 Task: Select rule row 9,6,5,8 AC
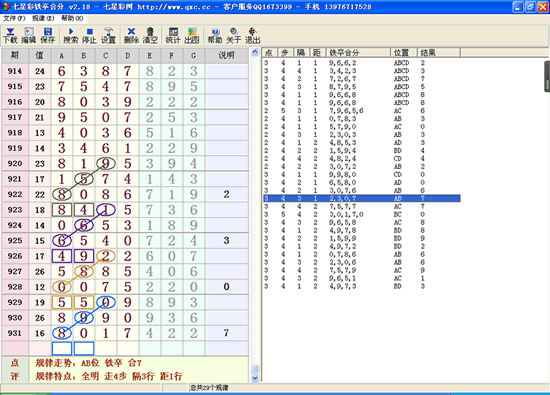(362, 222)
